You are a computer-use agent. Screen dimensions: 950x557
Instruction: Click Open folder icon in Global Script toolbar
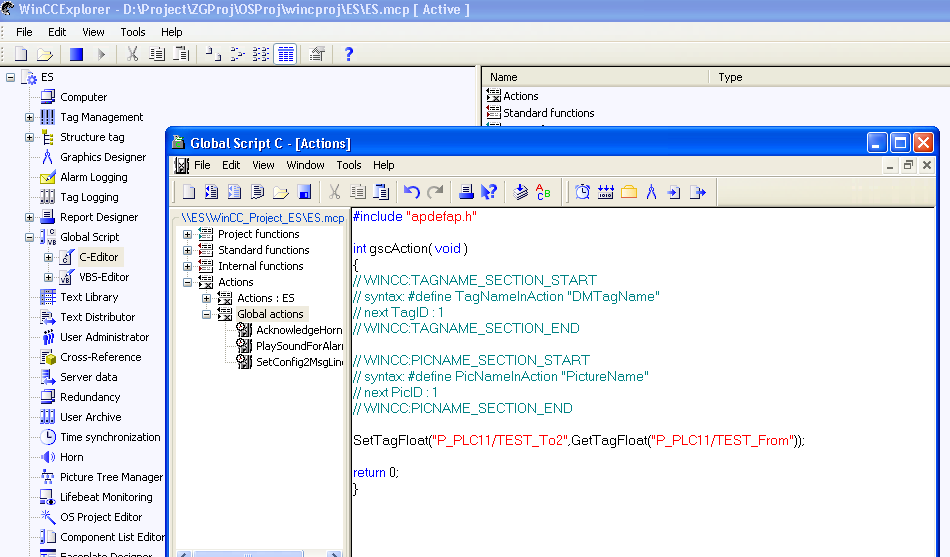click(x=281, y=192)
